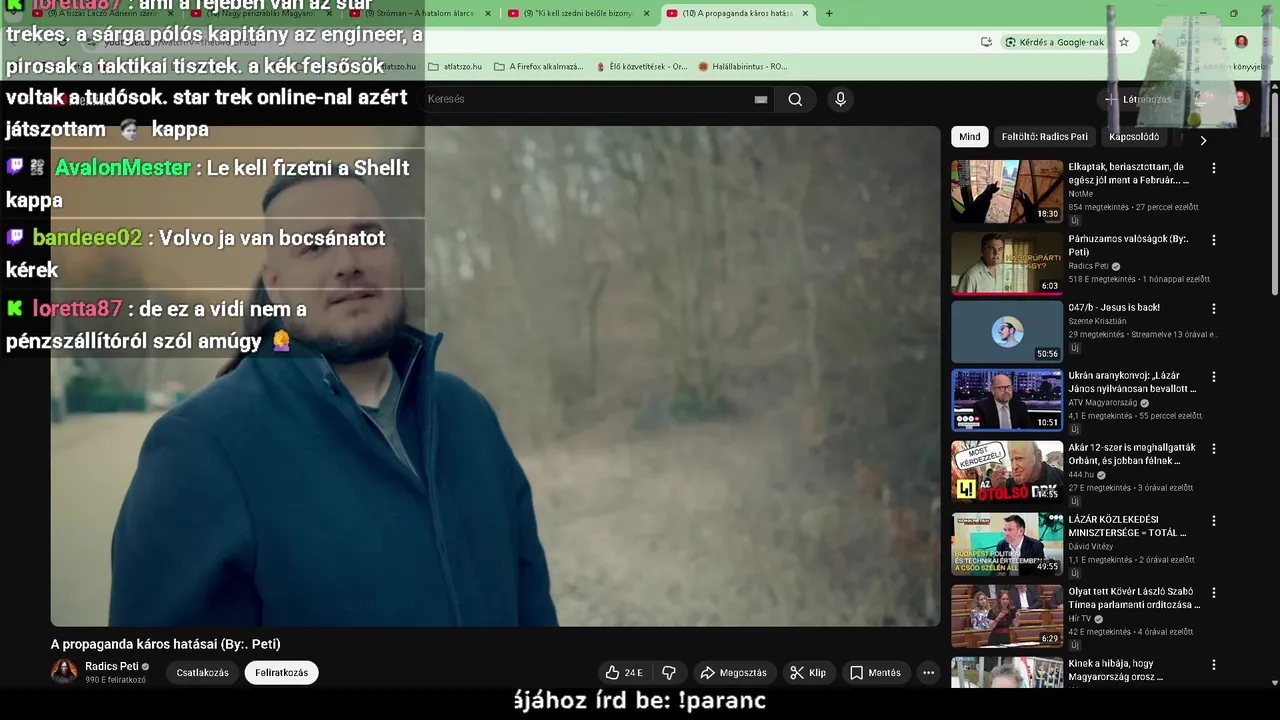Select the Mind filter chip

click(970, 137)
